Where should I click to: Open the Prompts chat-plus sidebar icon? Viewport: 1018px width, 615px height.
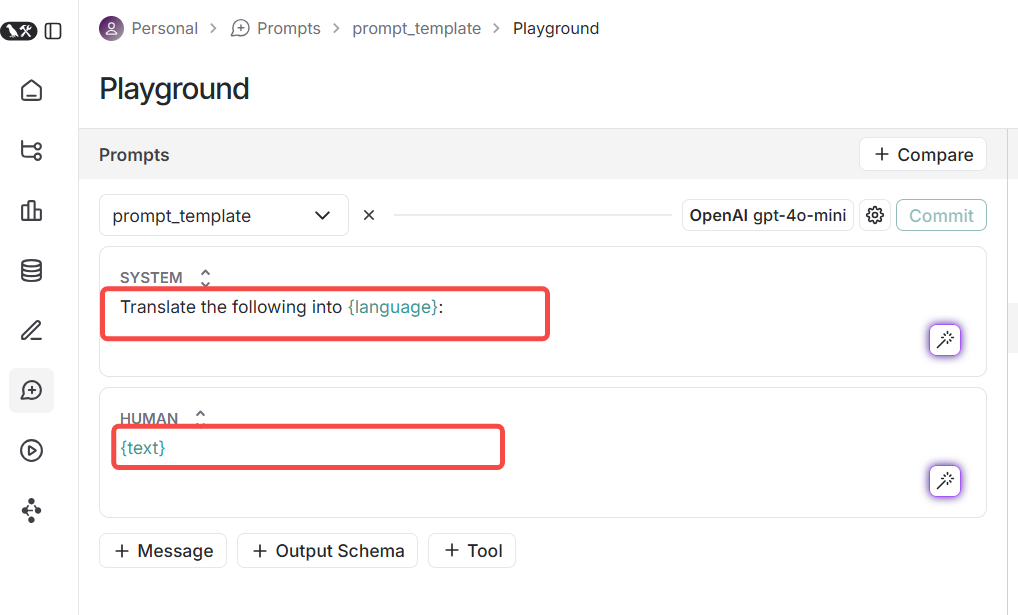[32, 390]
